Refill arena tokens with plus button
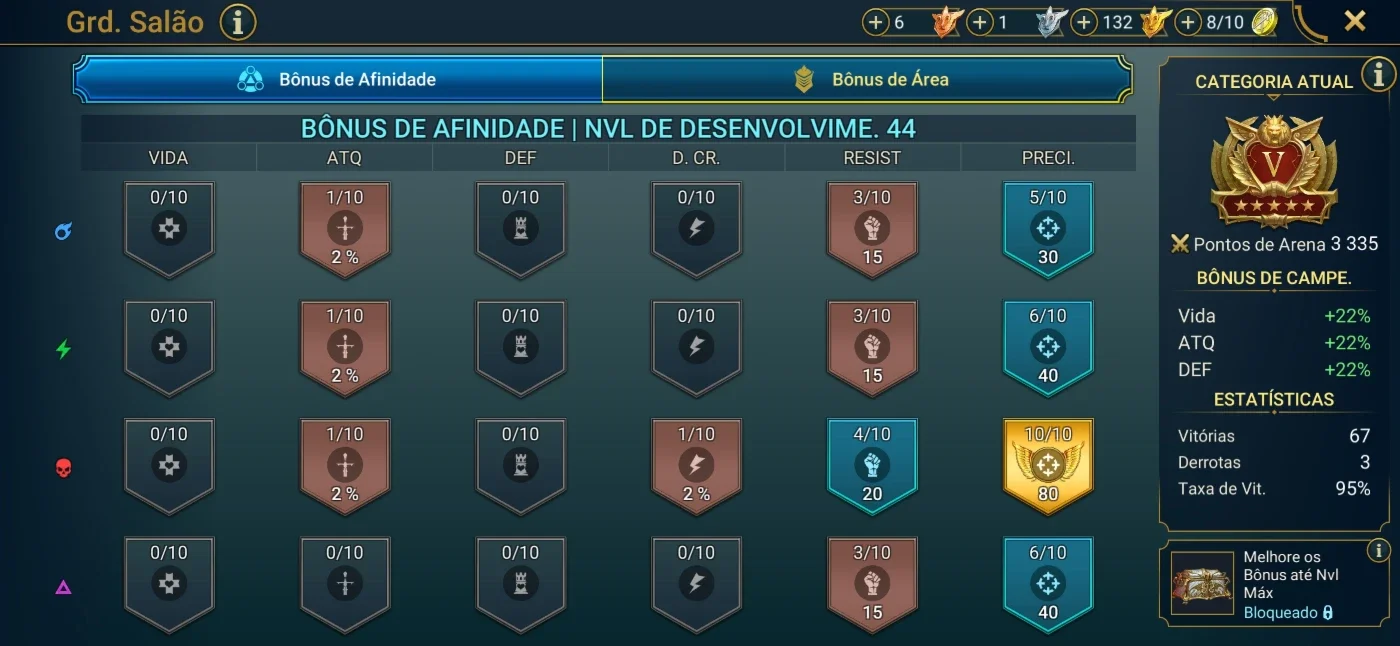 [x=1188, y=22]
